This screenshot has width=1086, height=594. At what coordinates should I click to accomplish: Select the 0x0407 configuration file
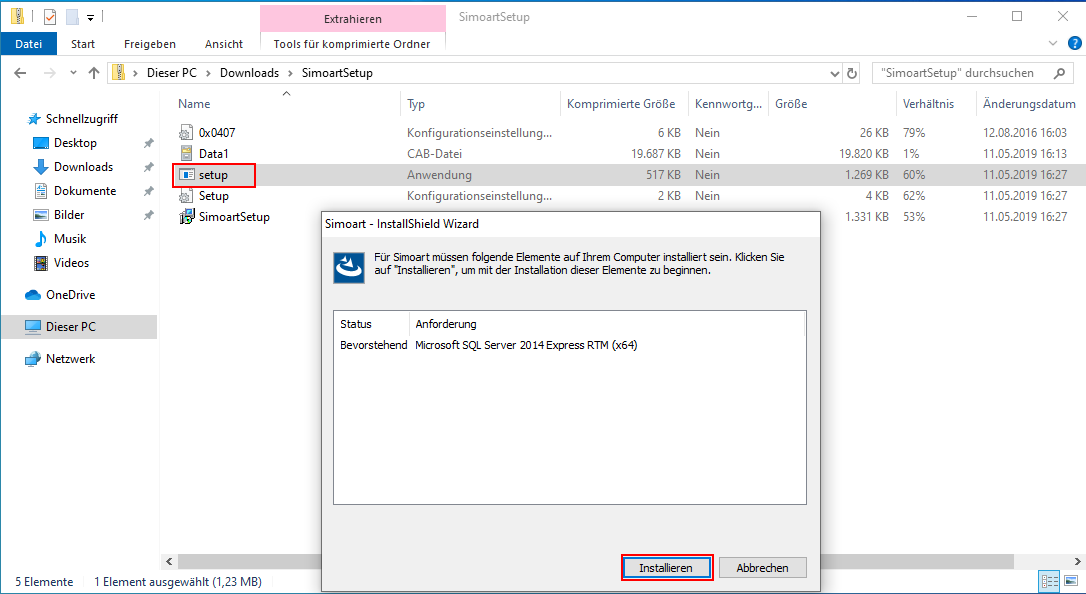point(216,132)
